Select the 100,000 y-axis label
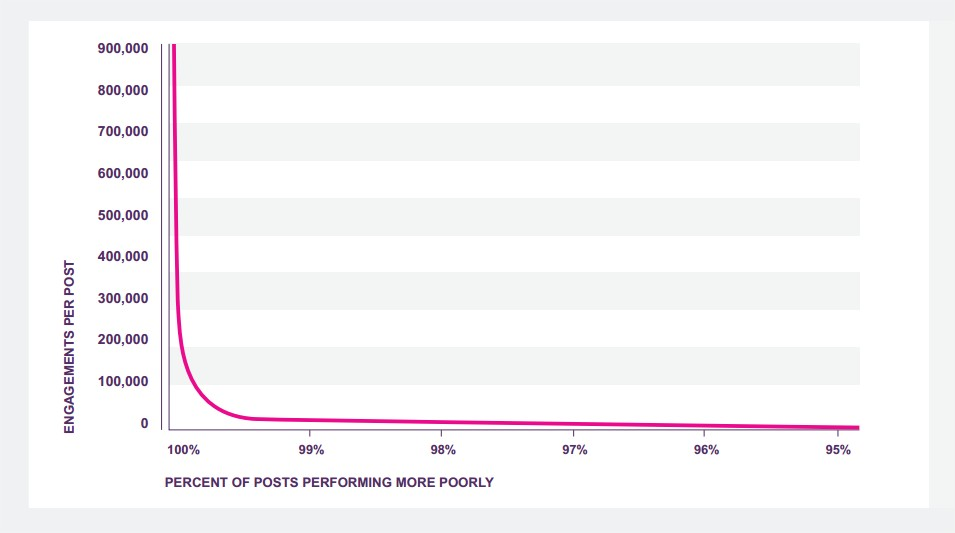 [x=123, y=381]
